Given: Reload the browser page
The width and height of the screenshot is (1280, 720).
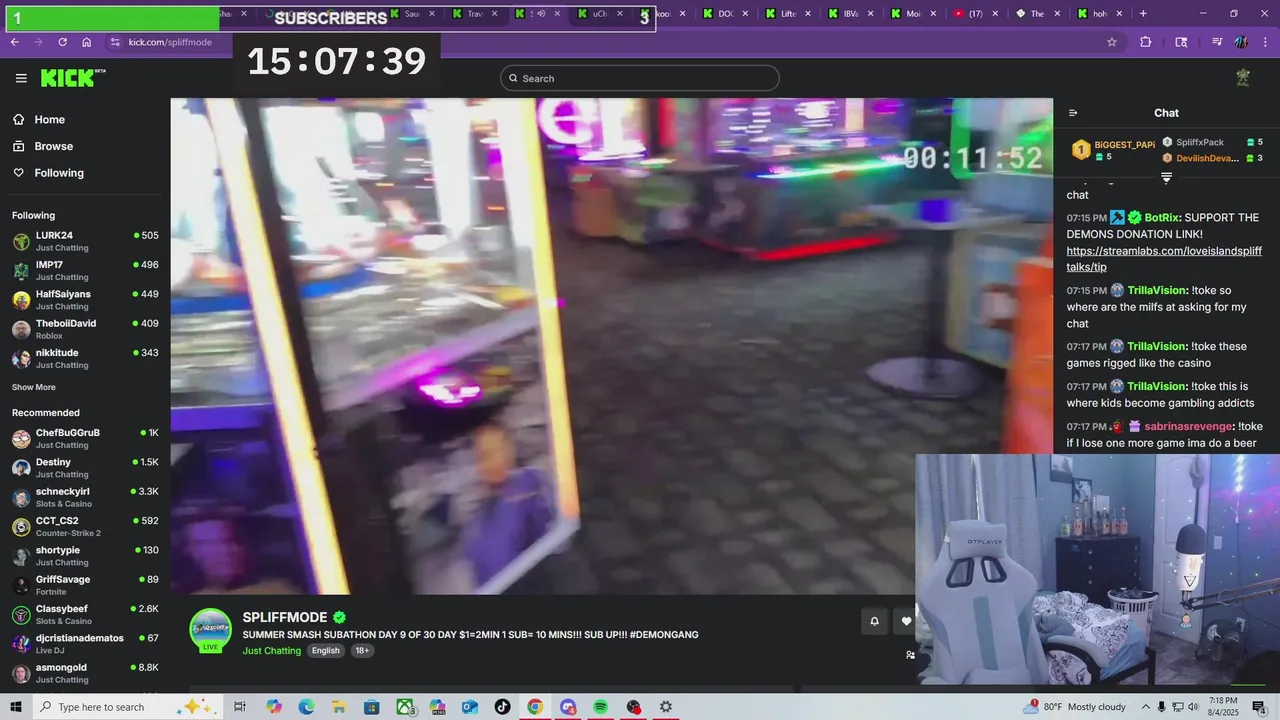Looking at the screenshot, I should [62, 42].
